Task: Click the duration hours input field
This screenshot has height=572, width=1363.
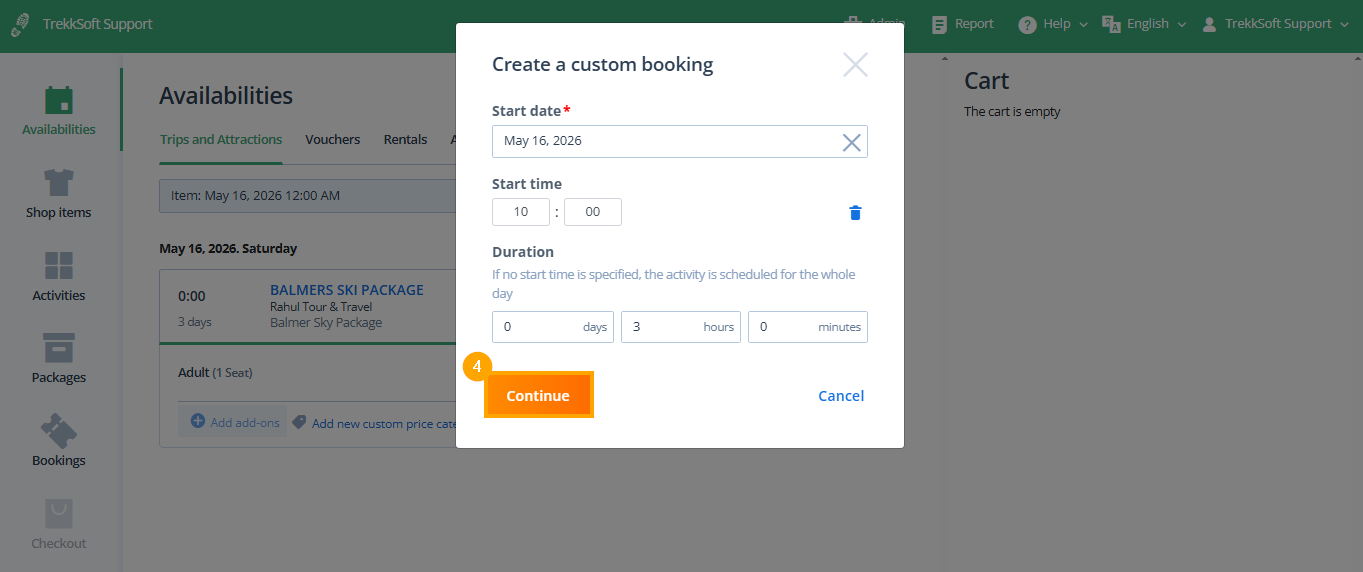Action: [665, 327]
